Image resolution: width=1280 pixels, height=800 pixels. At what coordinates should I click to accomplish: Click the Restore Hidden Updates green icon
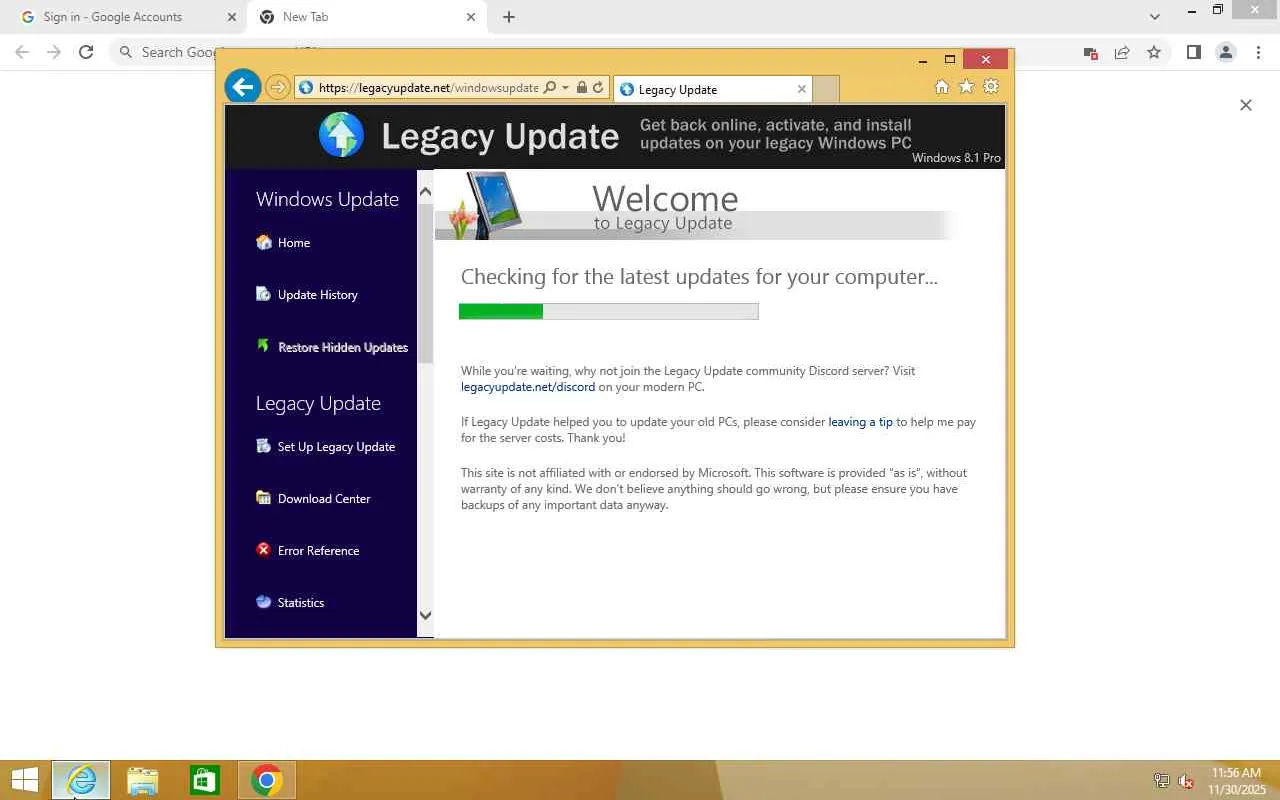264,346
